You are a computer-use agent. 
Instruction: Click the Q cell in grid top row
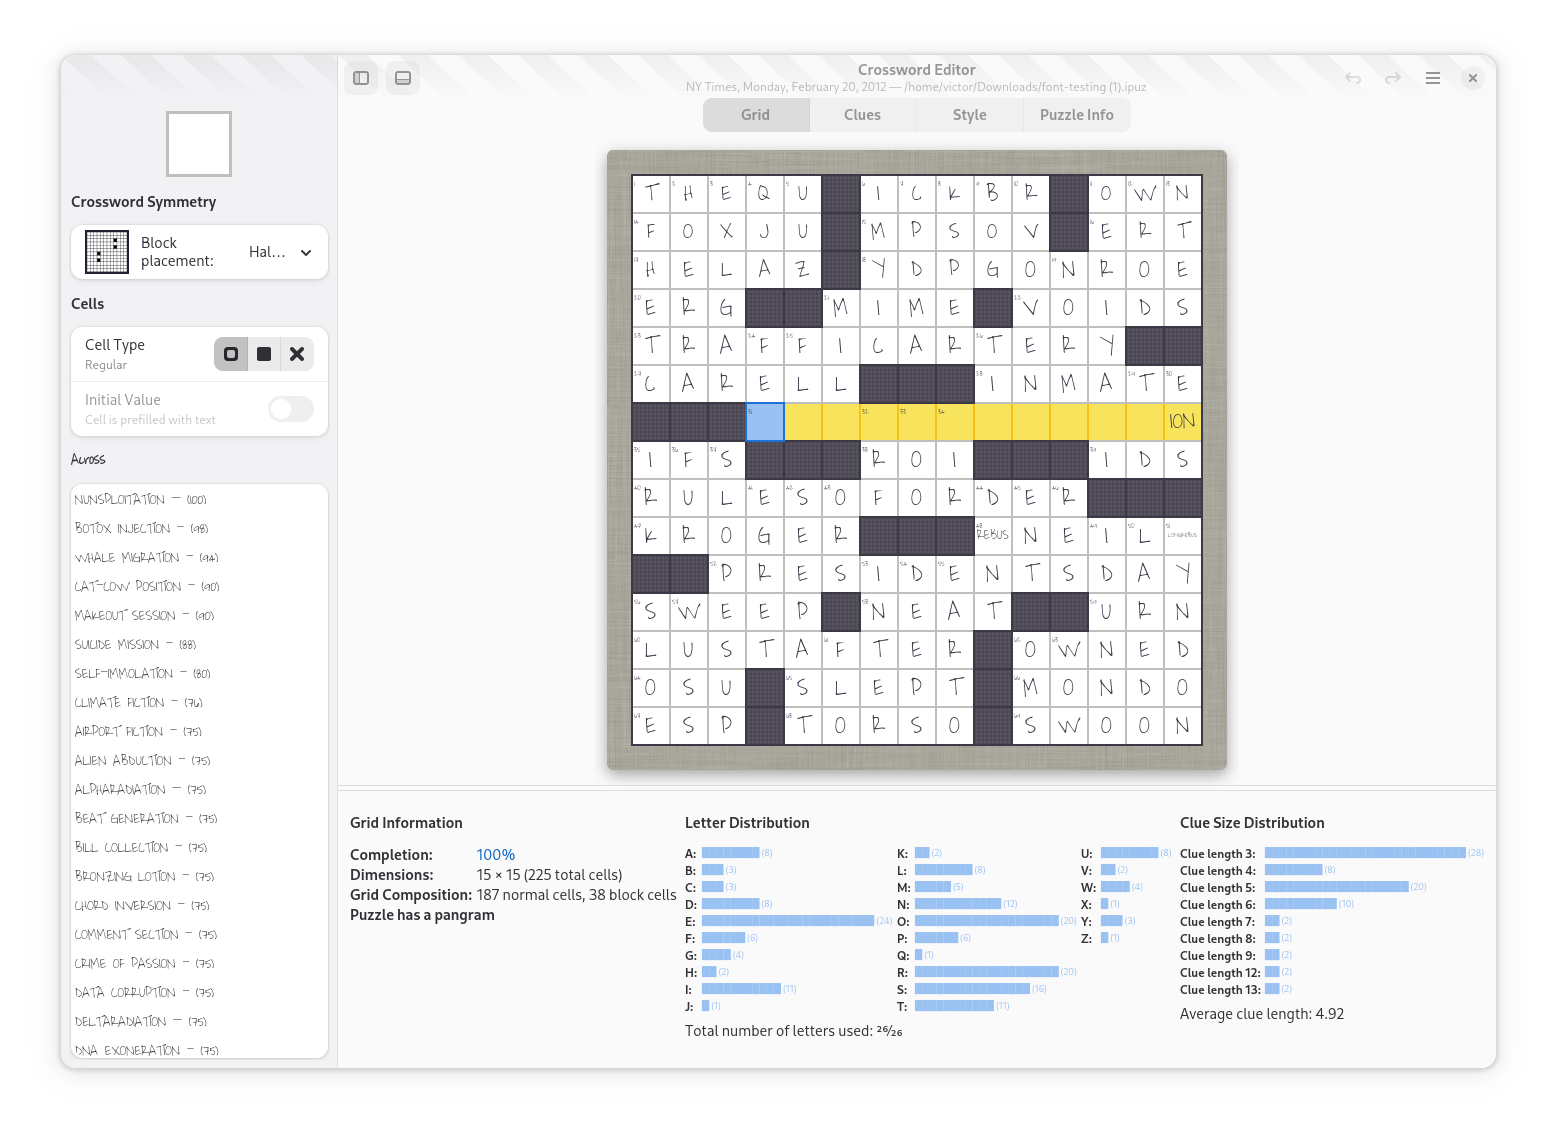[765, 193]
